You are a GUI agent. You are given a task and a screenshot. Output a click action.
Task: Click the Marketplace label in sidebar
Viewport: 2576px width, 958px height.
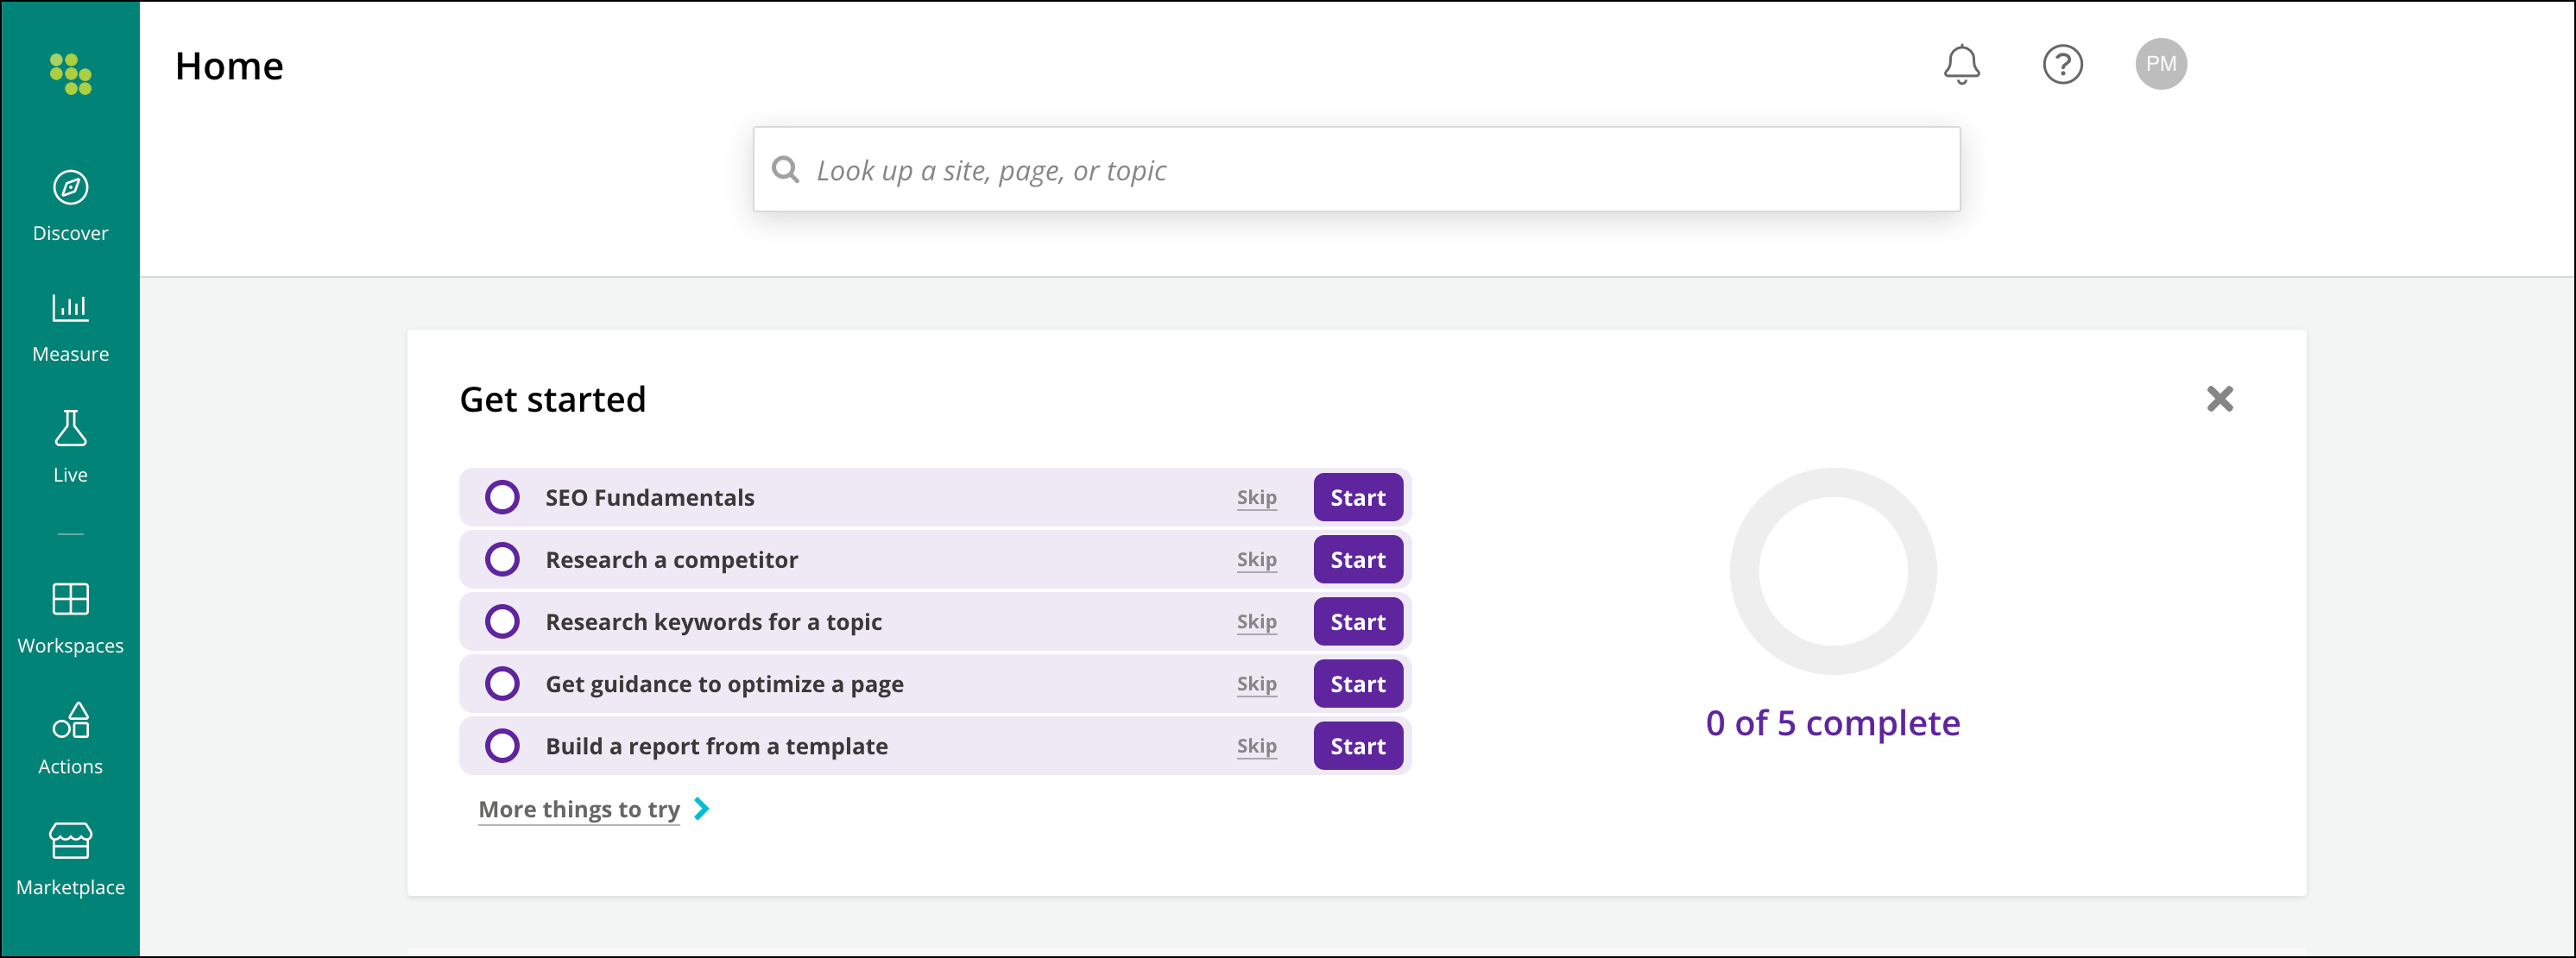click(x=70, y=888)
